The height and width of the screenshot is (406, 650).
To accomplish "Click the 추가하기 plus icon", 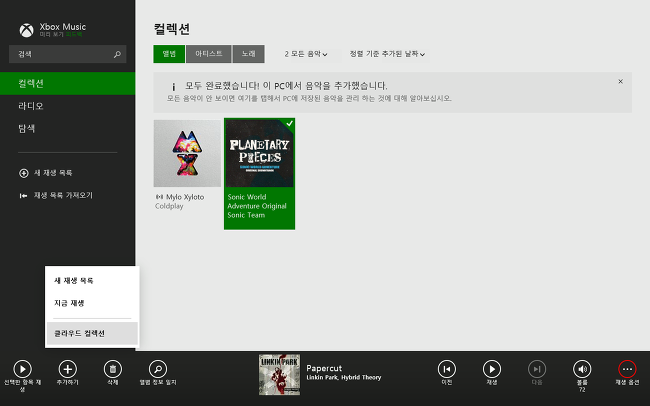I will 68,369.
